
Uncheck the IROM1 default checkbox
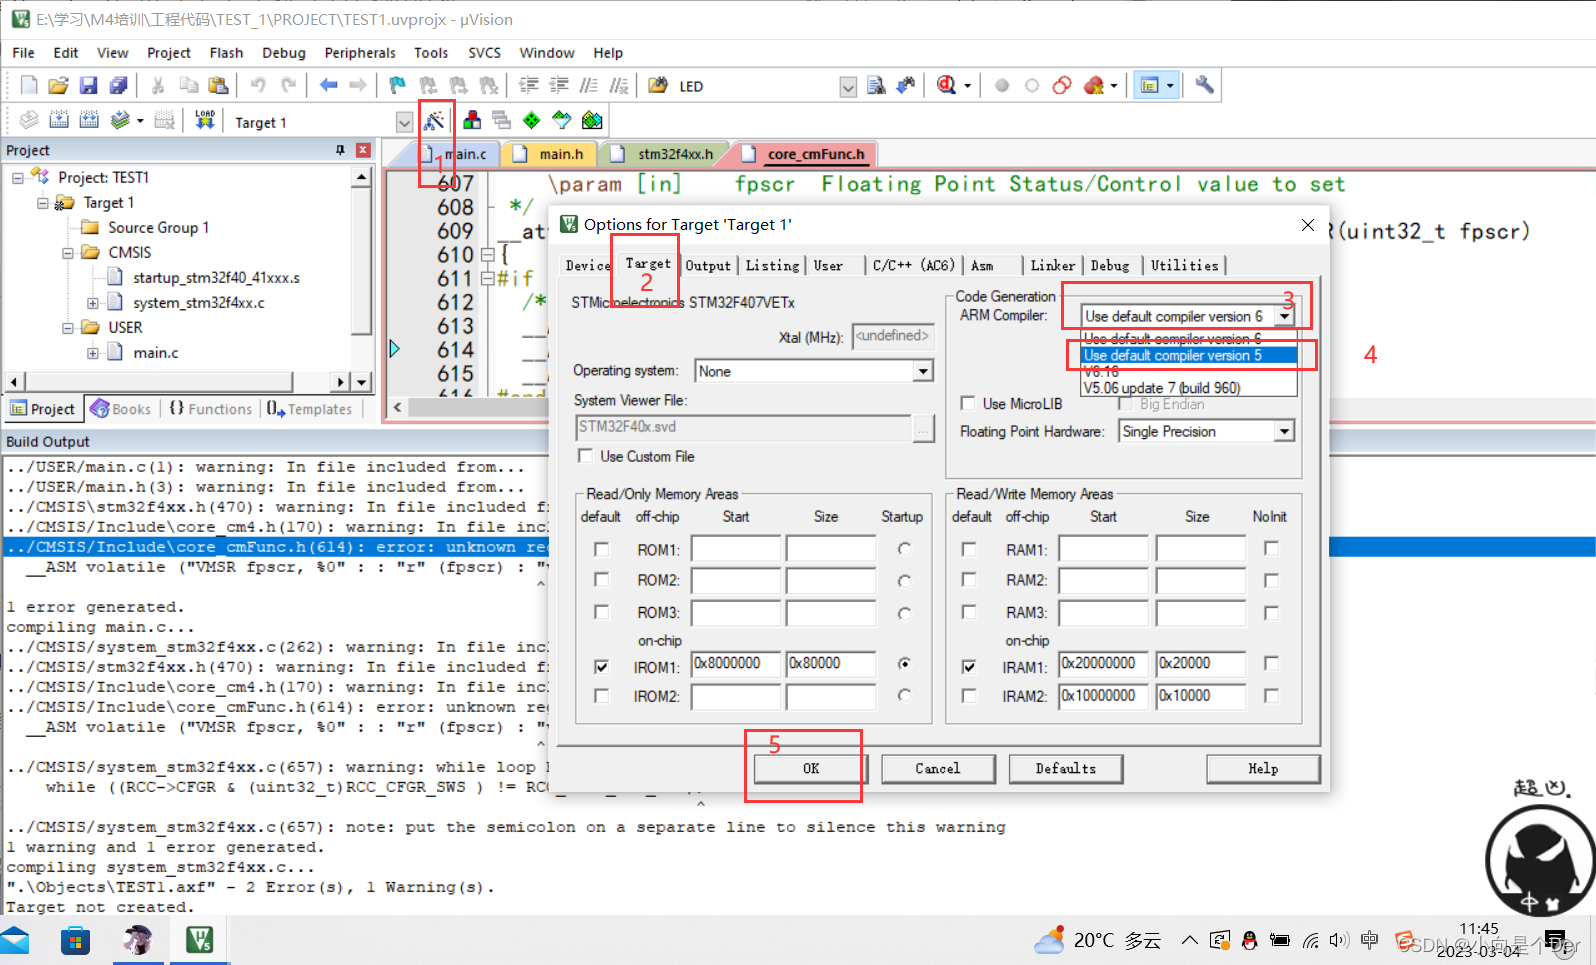tap(601, 666)
